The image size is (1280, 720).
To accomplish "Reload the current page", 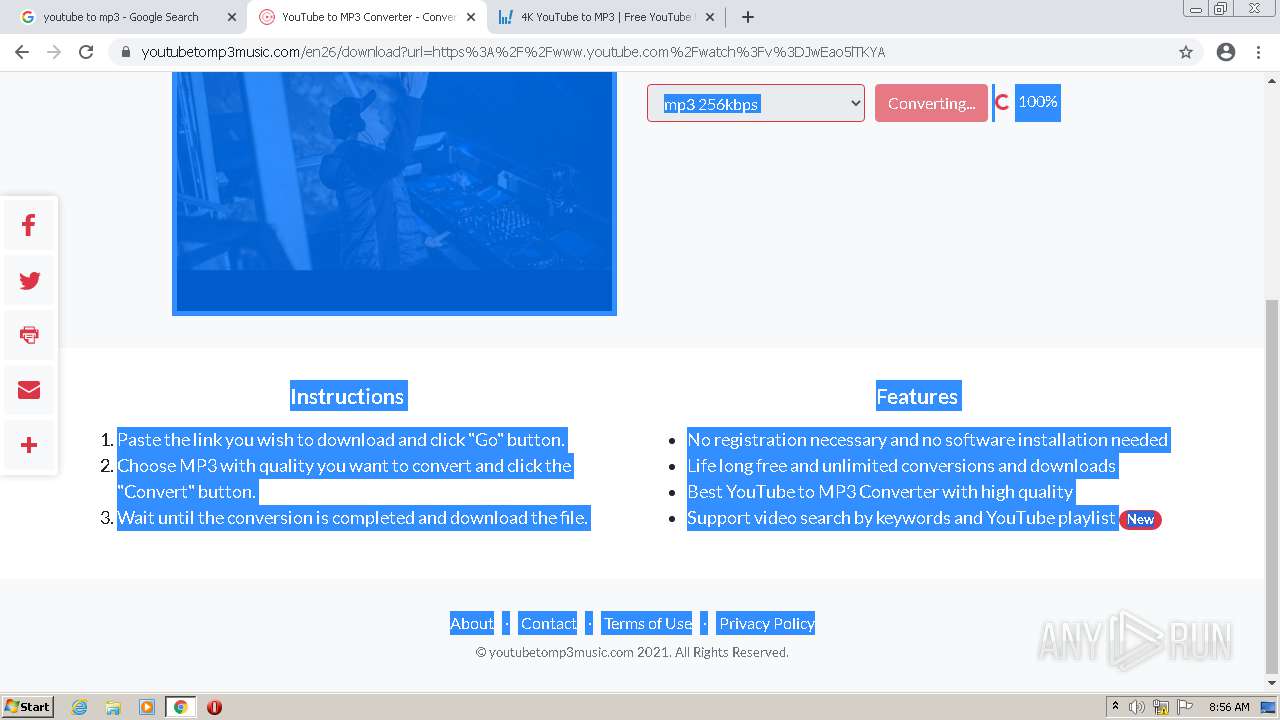I will (86, 52).
